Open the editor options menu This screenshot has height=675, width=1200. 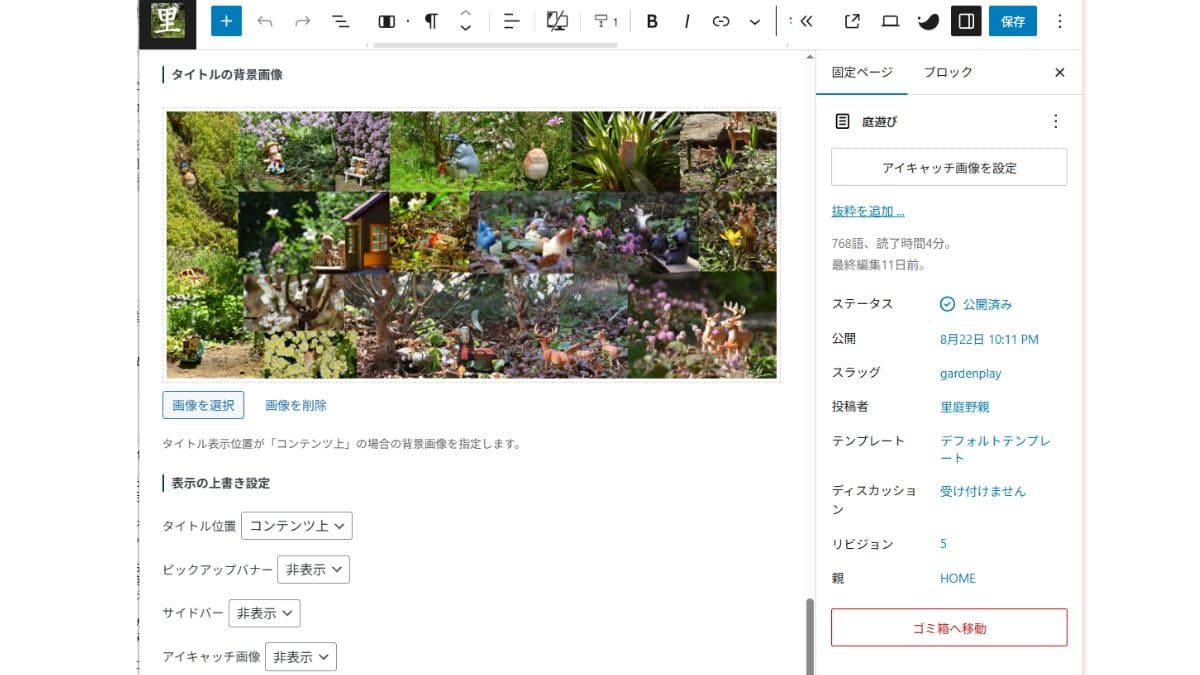pos(1060,21)
